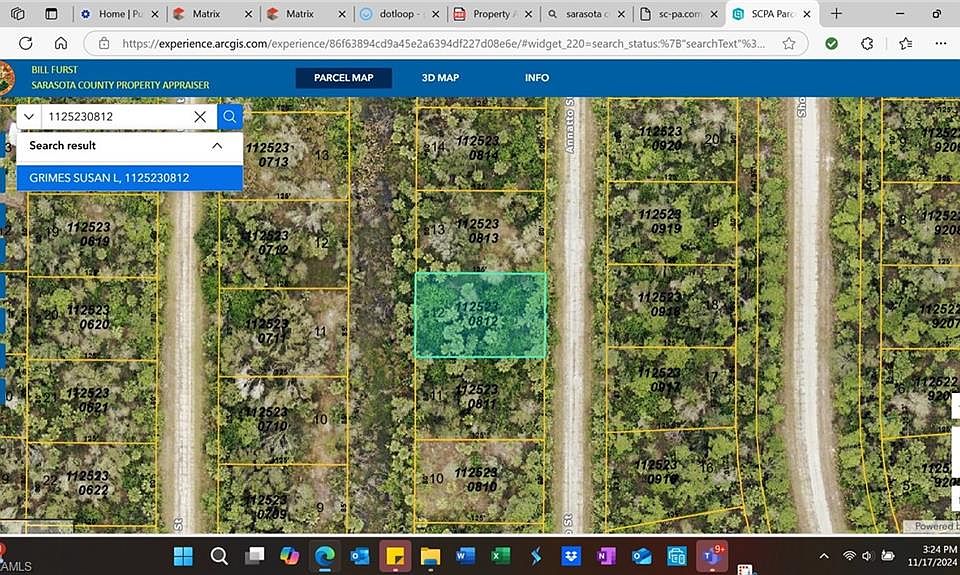Image resolution: width=960 pixels, height=575 pixels.
Task: Bookmark this page with the star icon
Action: 789,43
